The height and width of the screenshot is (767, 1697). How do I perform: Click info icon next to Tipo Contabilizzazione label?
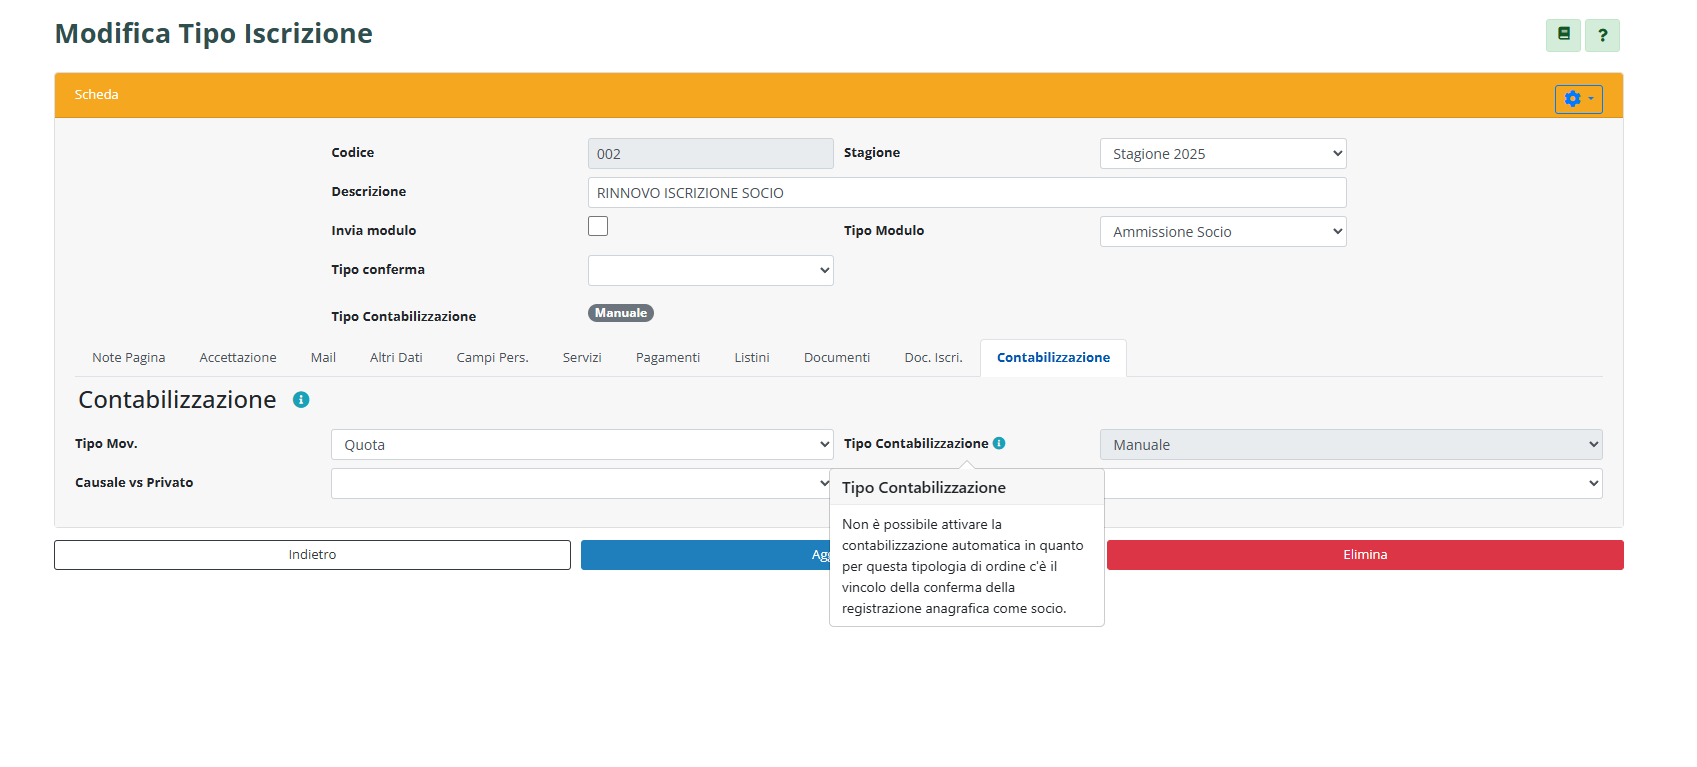pyautogui.click(x=999, y=443)
